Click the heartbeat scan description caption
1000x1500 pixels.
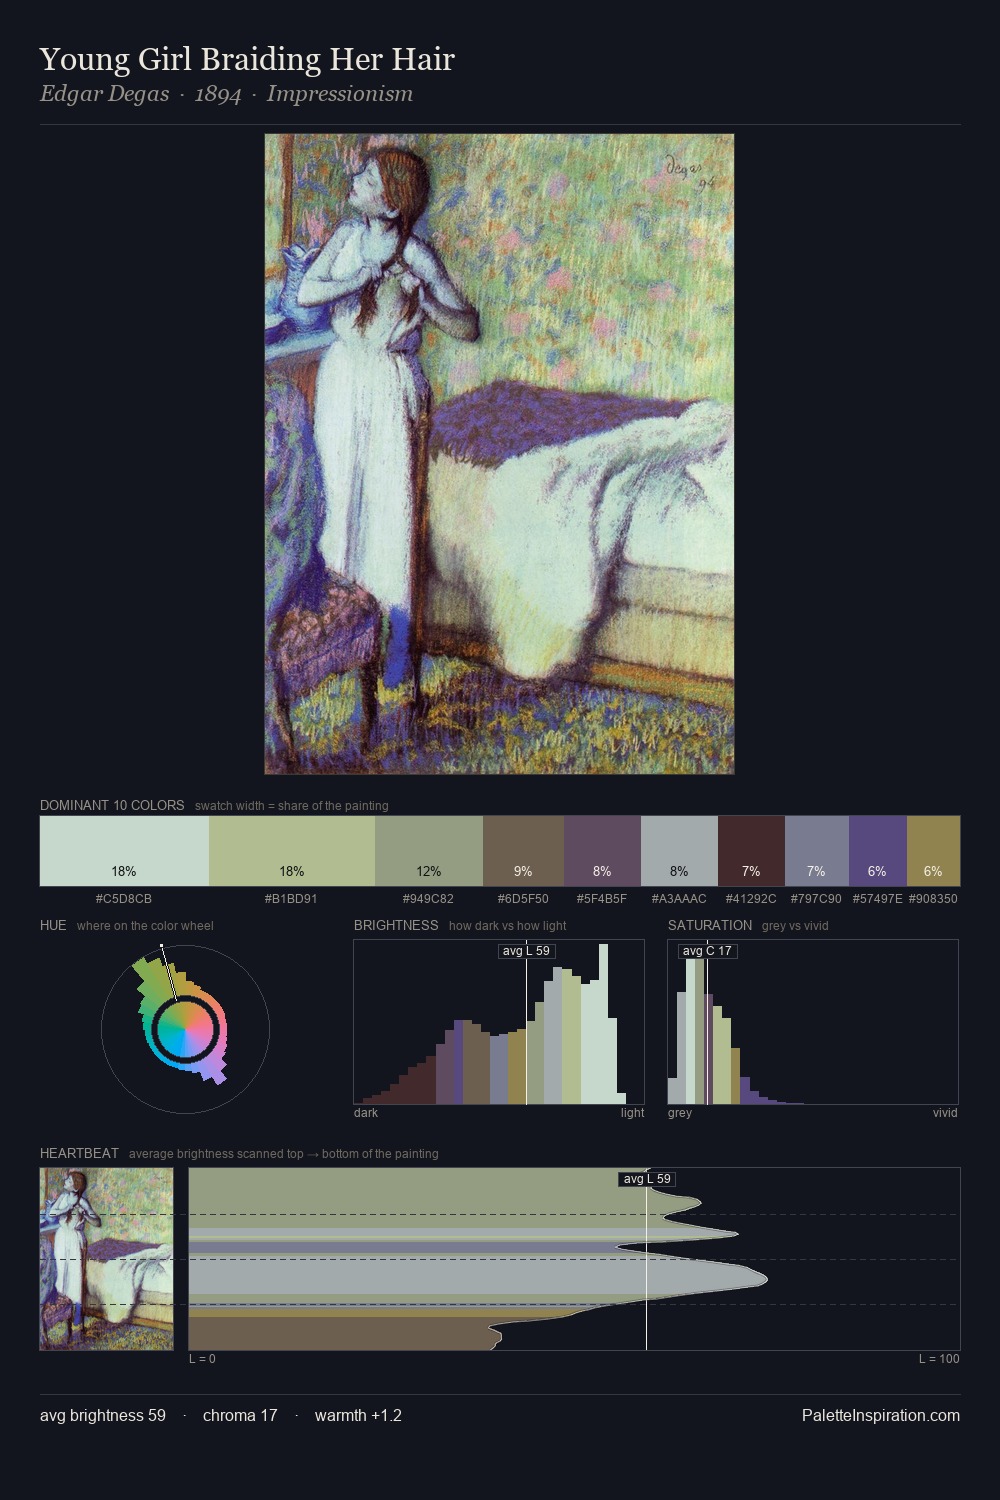coord(284,1153)
